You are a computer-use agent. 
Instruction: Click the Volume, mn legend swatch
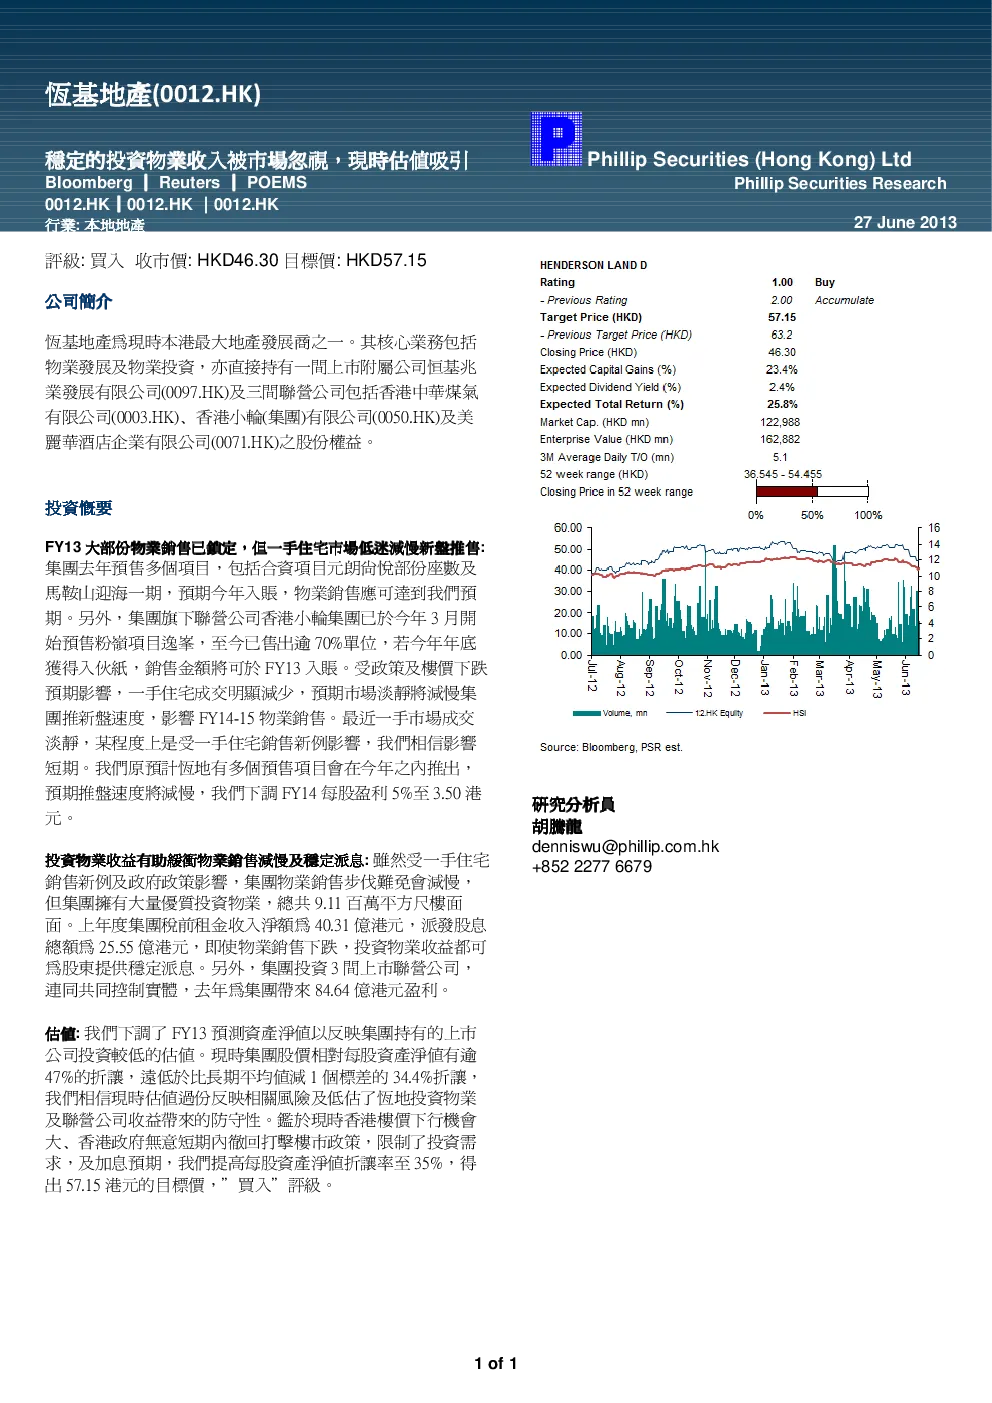587,713
